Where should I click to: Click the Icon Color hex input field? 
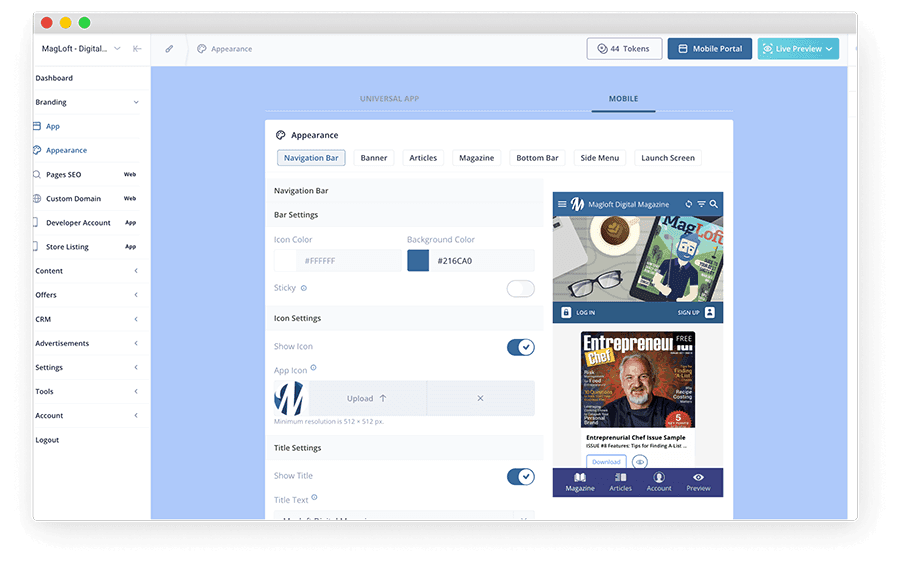[348, 261]
